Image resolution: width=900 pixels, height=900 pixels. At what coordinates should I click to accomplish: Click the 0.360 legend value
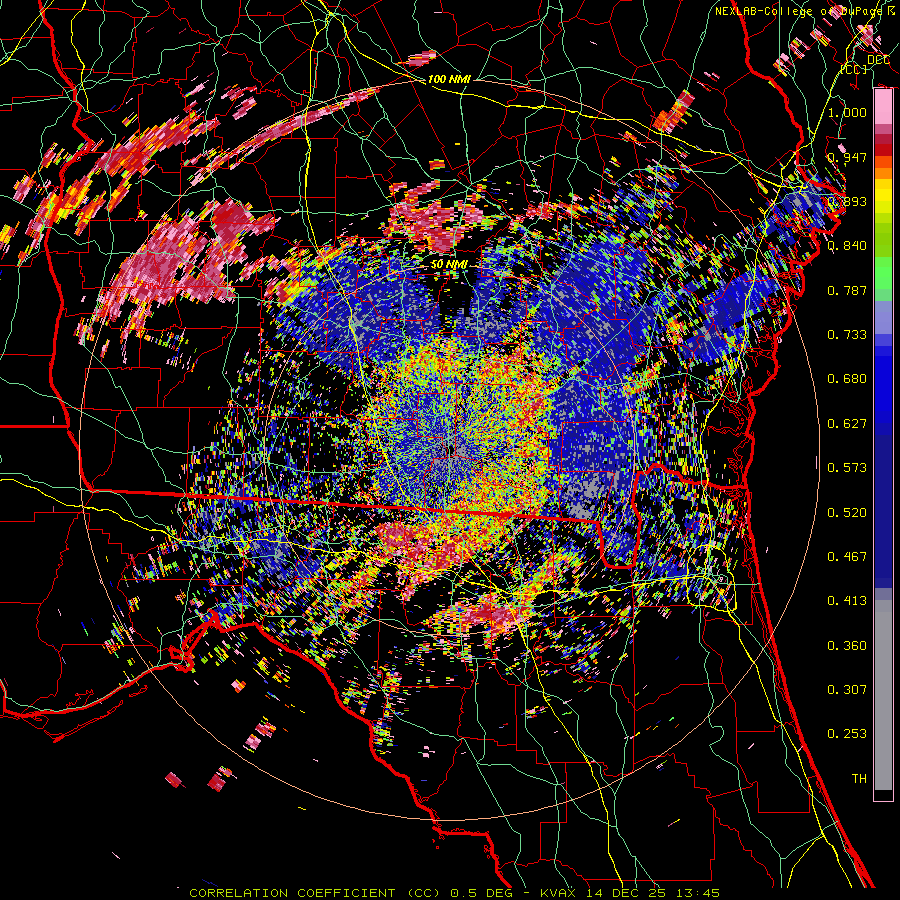point(847,646)
